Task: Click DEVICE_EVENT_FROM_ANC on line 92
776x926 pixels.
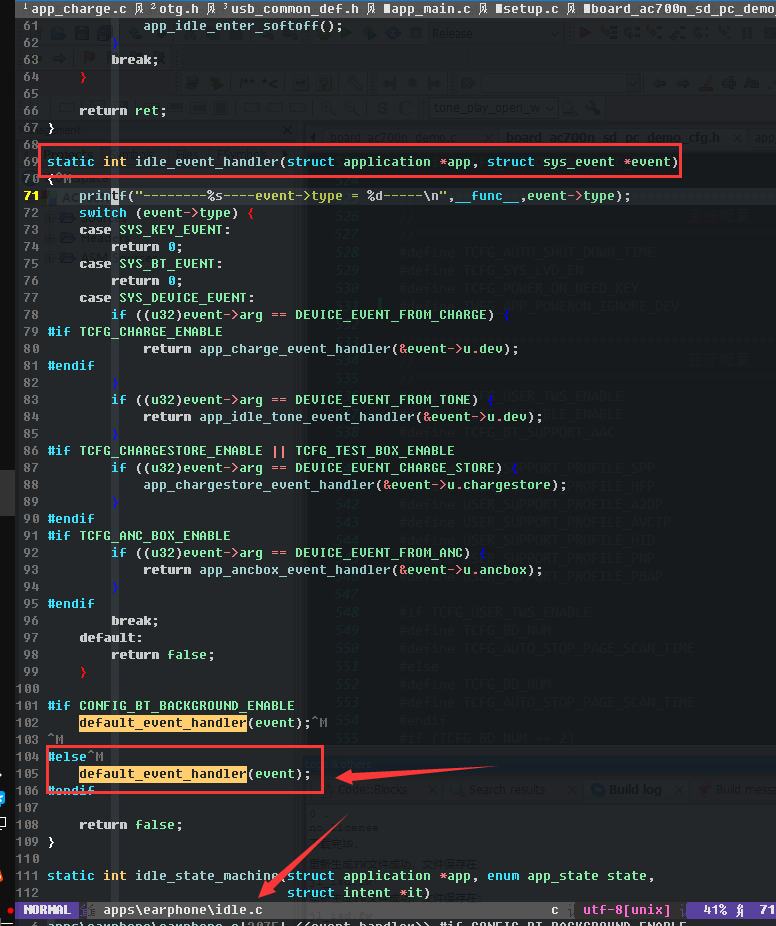Action: [x=379, y=553]
